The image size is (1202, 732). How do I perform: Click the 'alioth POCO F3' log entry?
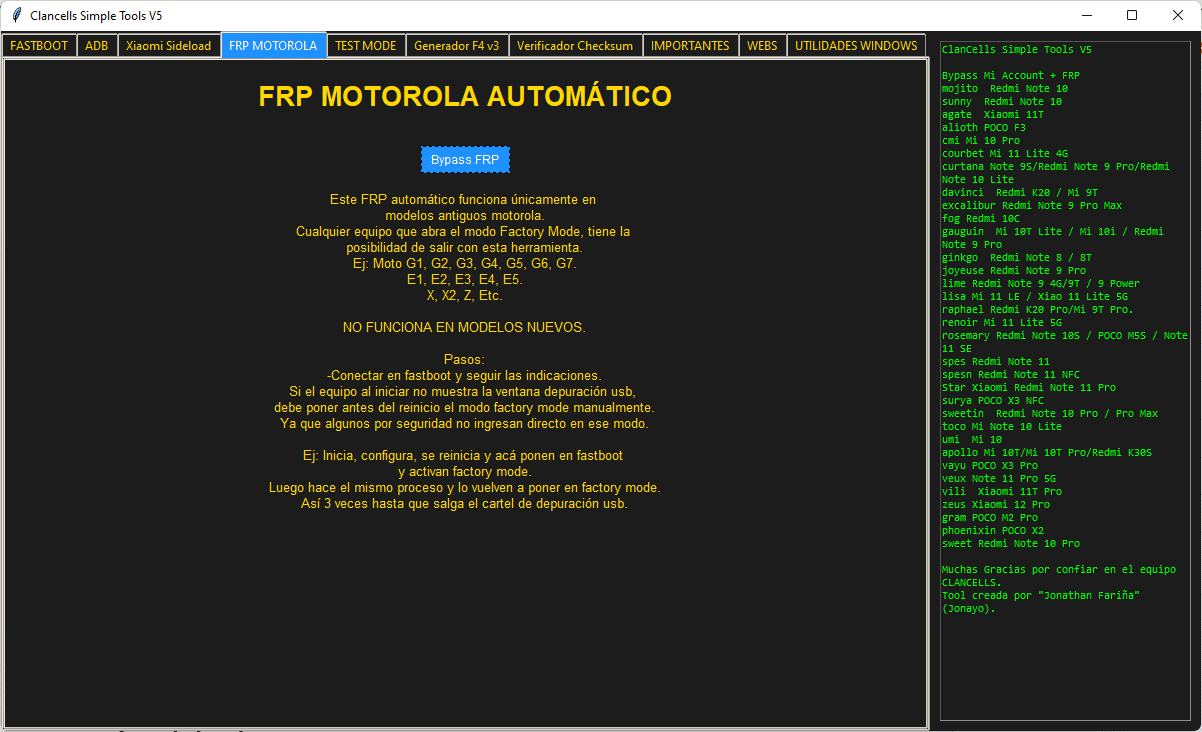(x=983, y=128)
